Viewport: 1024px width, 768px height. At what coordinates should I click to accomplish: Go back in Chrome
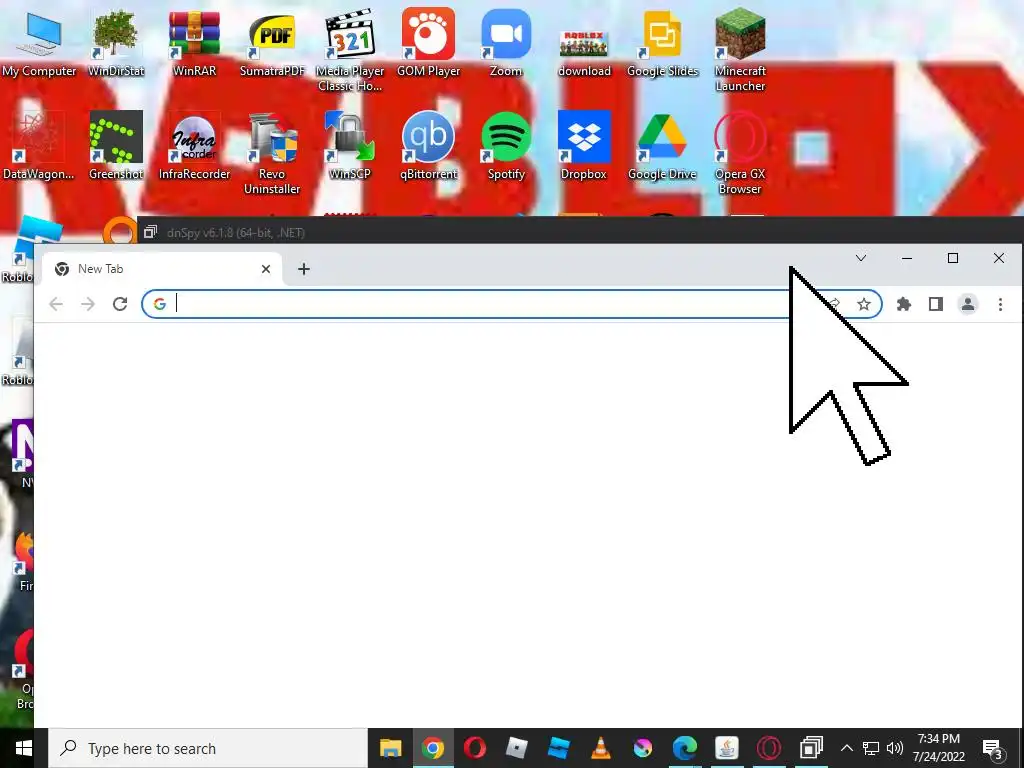(x=56, y=304)
